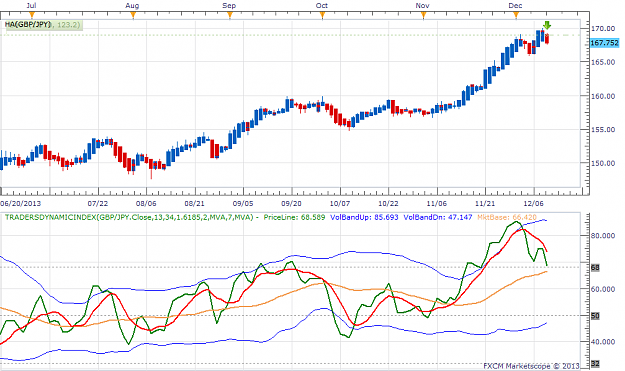625x371 pixels.
Task: Click the current price tag 167.752
Action: click(604, 43)
